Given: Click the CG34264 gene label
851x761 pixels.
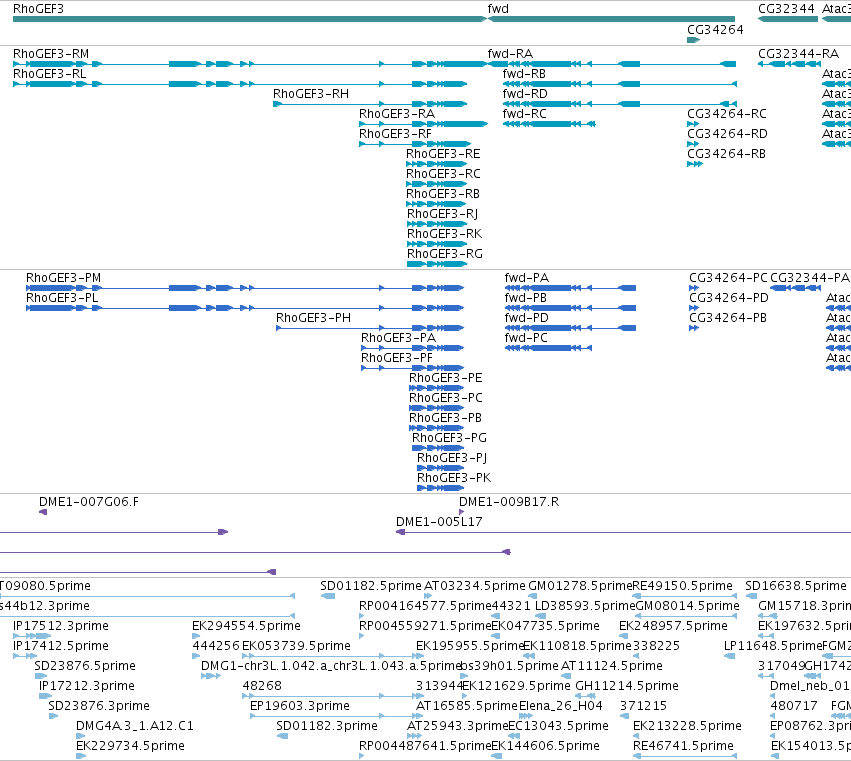Looking at the screenshot, I should pyautogui.click(x=715, y=30).
